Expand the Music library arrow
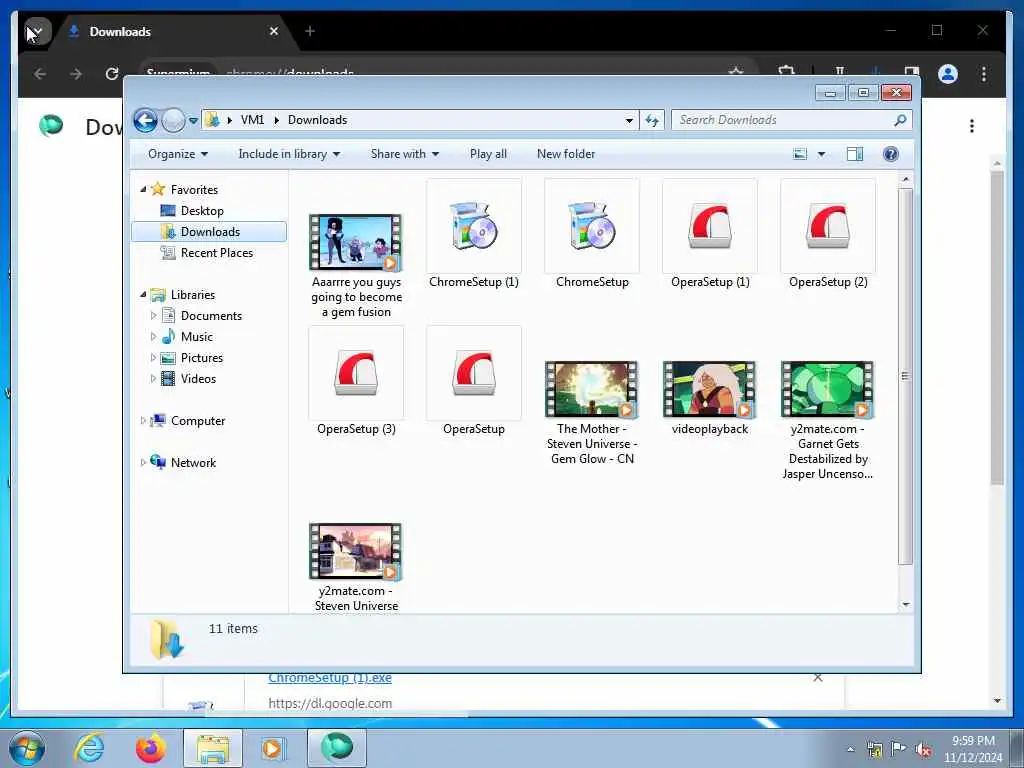Viewport: 1024px width, 768px height. click(x=153, y=337)
